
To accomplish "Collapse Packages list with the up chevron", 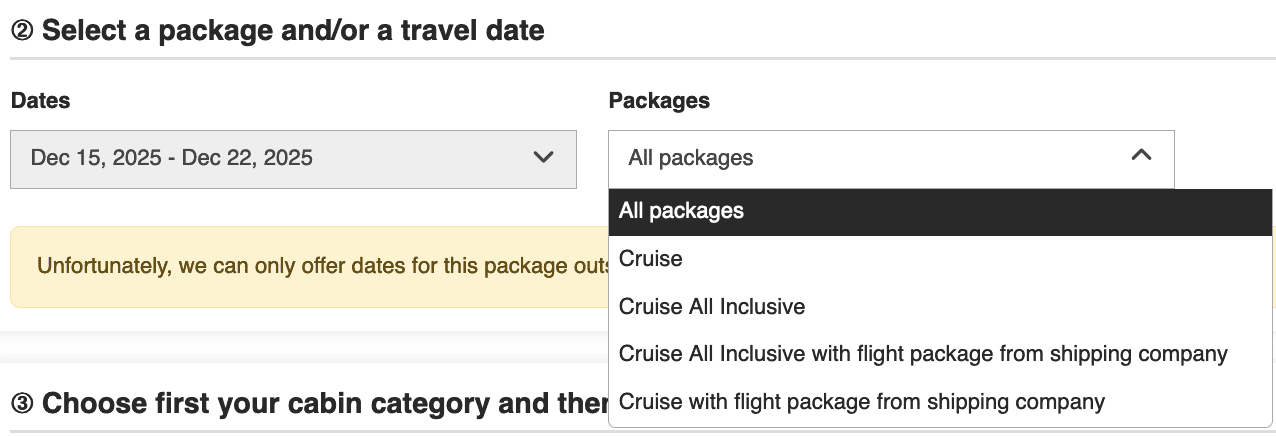I will (x=1141, y=156).
